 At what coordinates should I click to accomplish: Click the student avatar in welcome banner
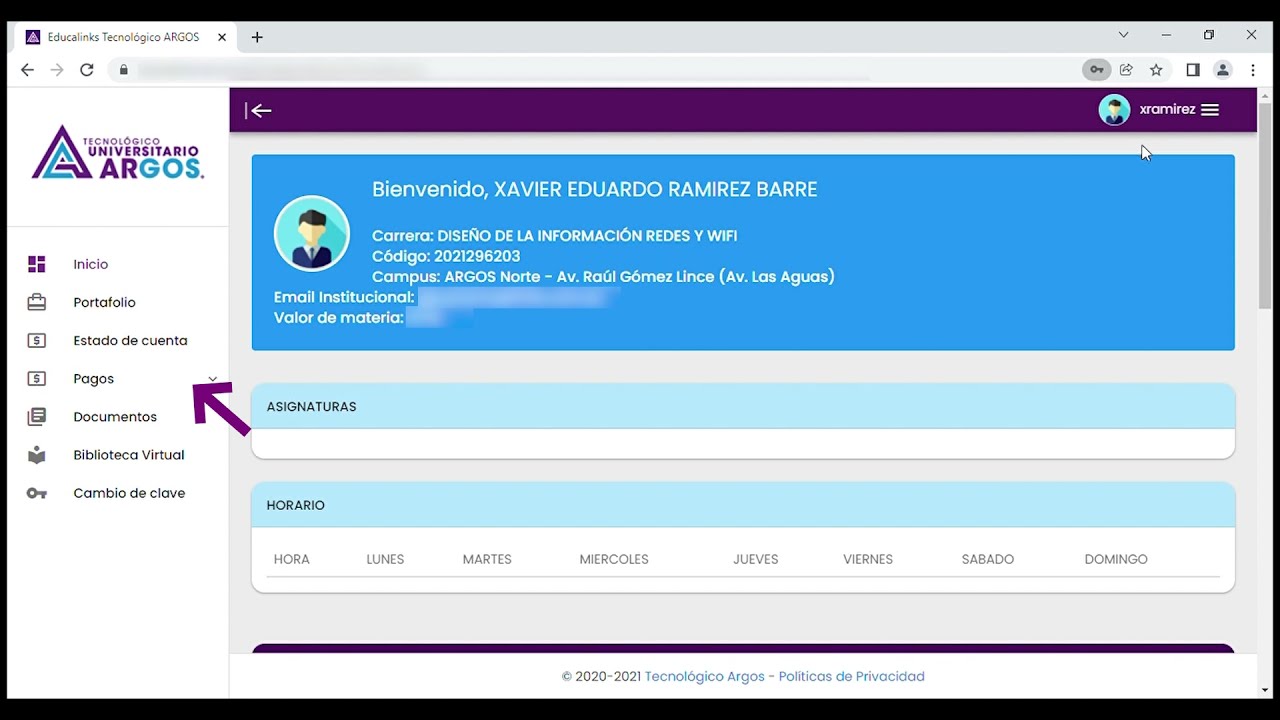tap(312, 233)
